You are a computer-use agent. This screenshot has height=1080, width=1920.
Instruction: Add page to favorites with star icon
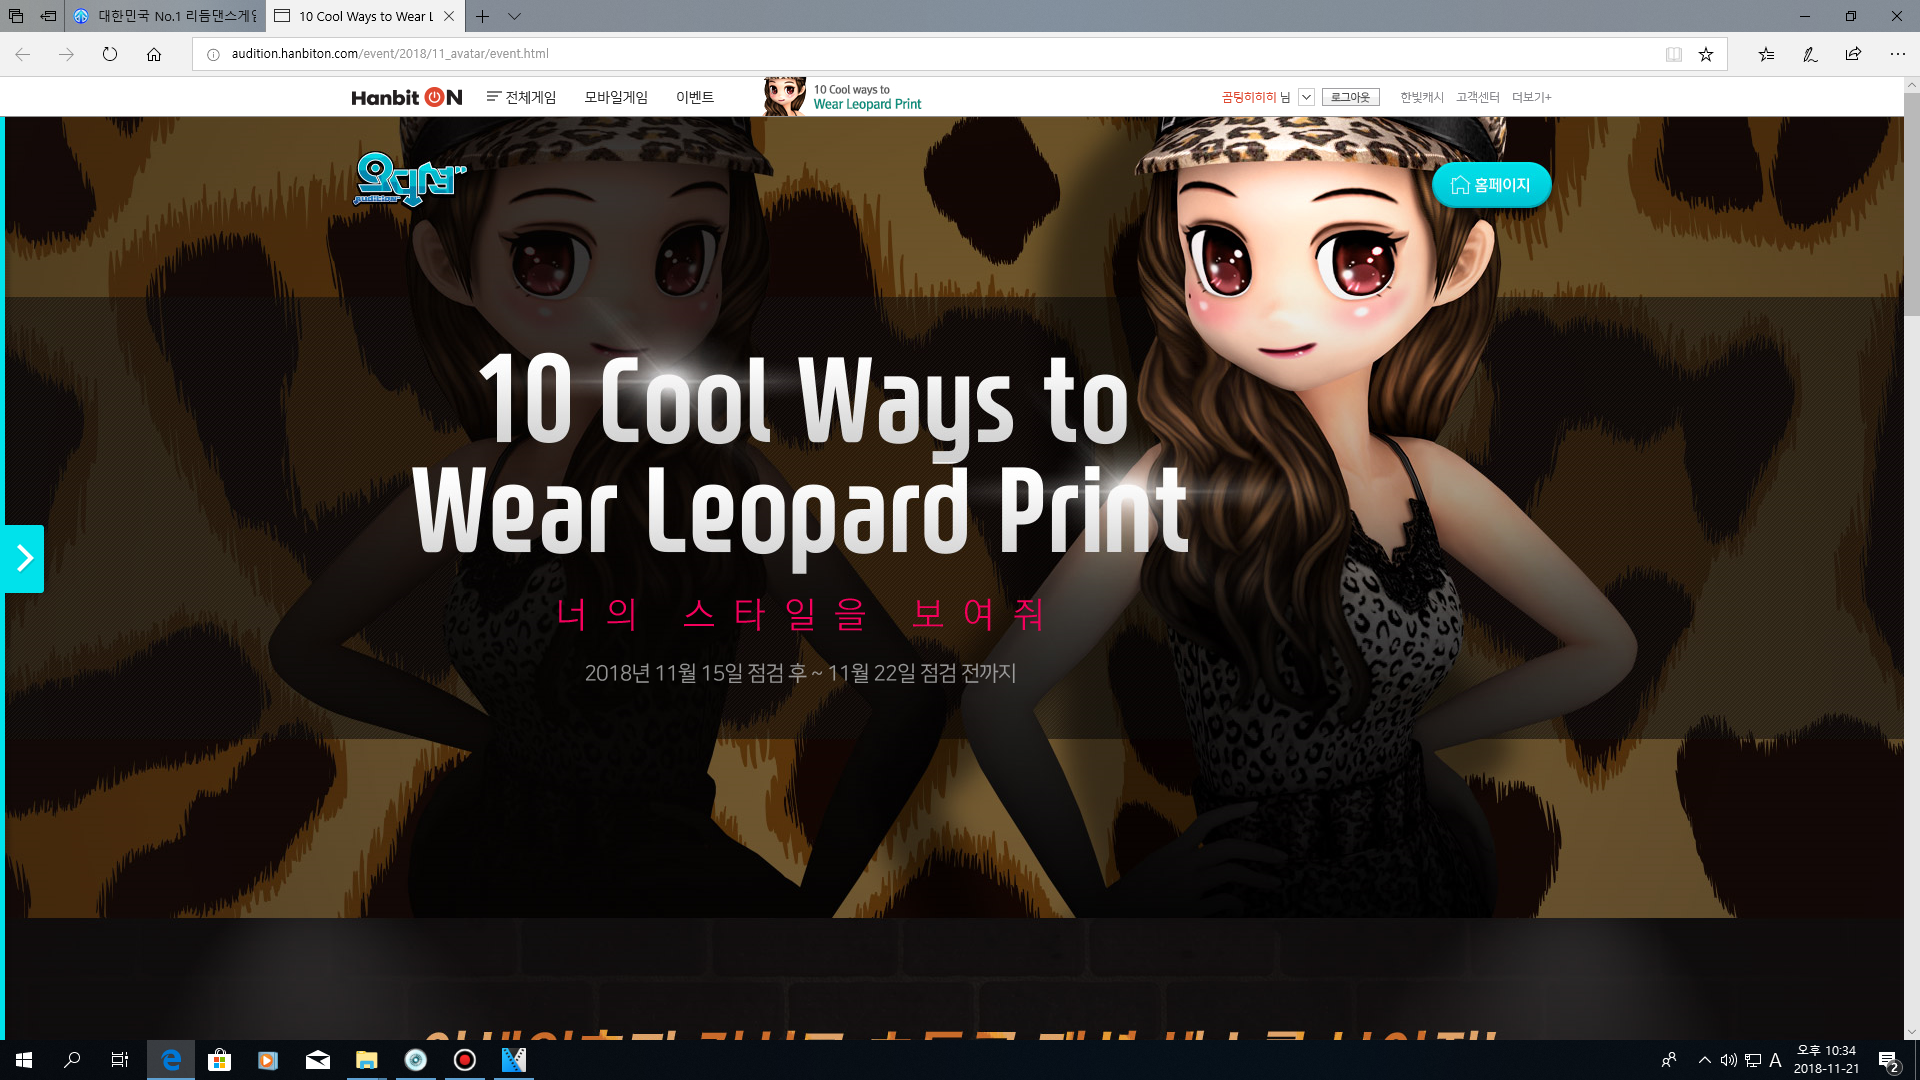pyautogui.click(x=1706, y=54)
